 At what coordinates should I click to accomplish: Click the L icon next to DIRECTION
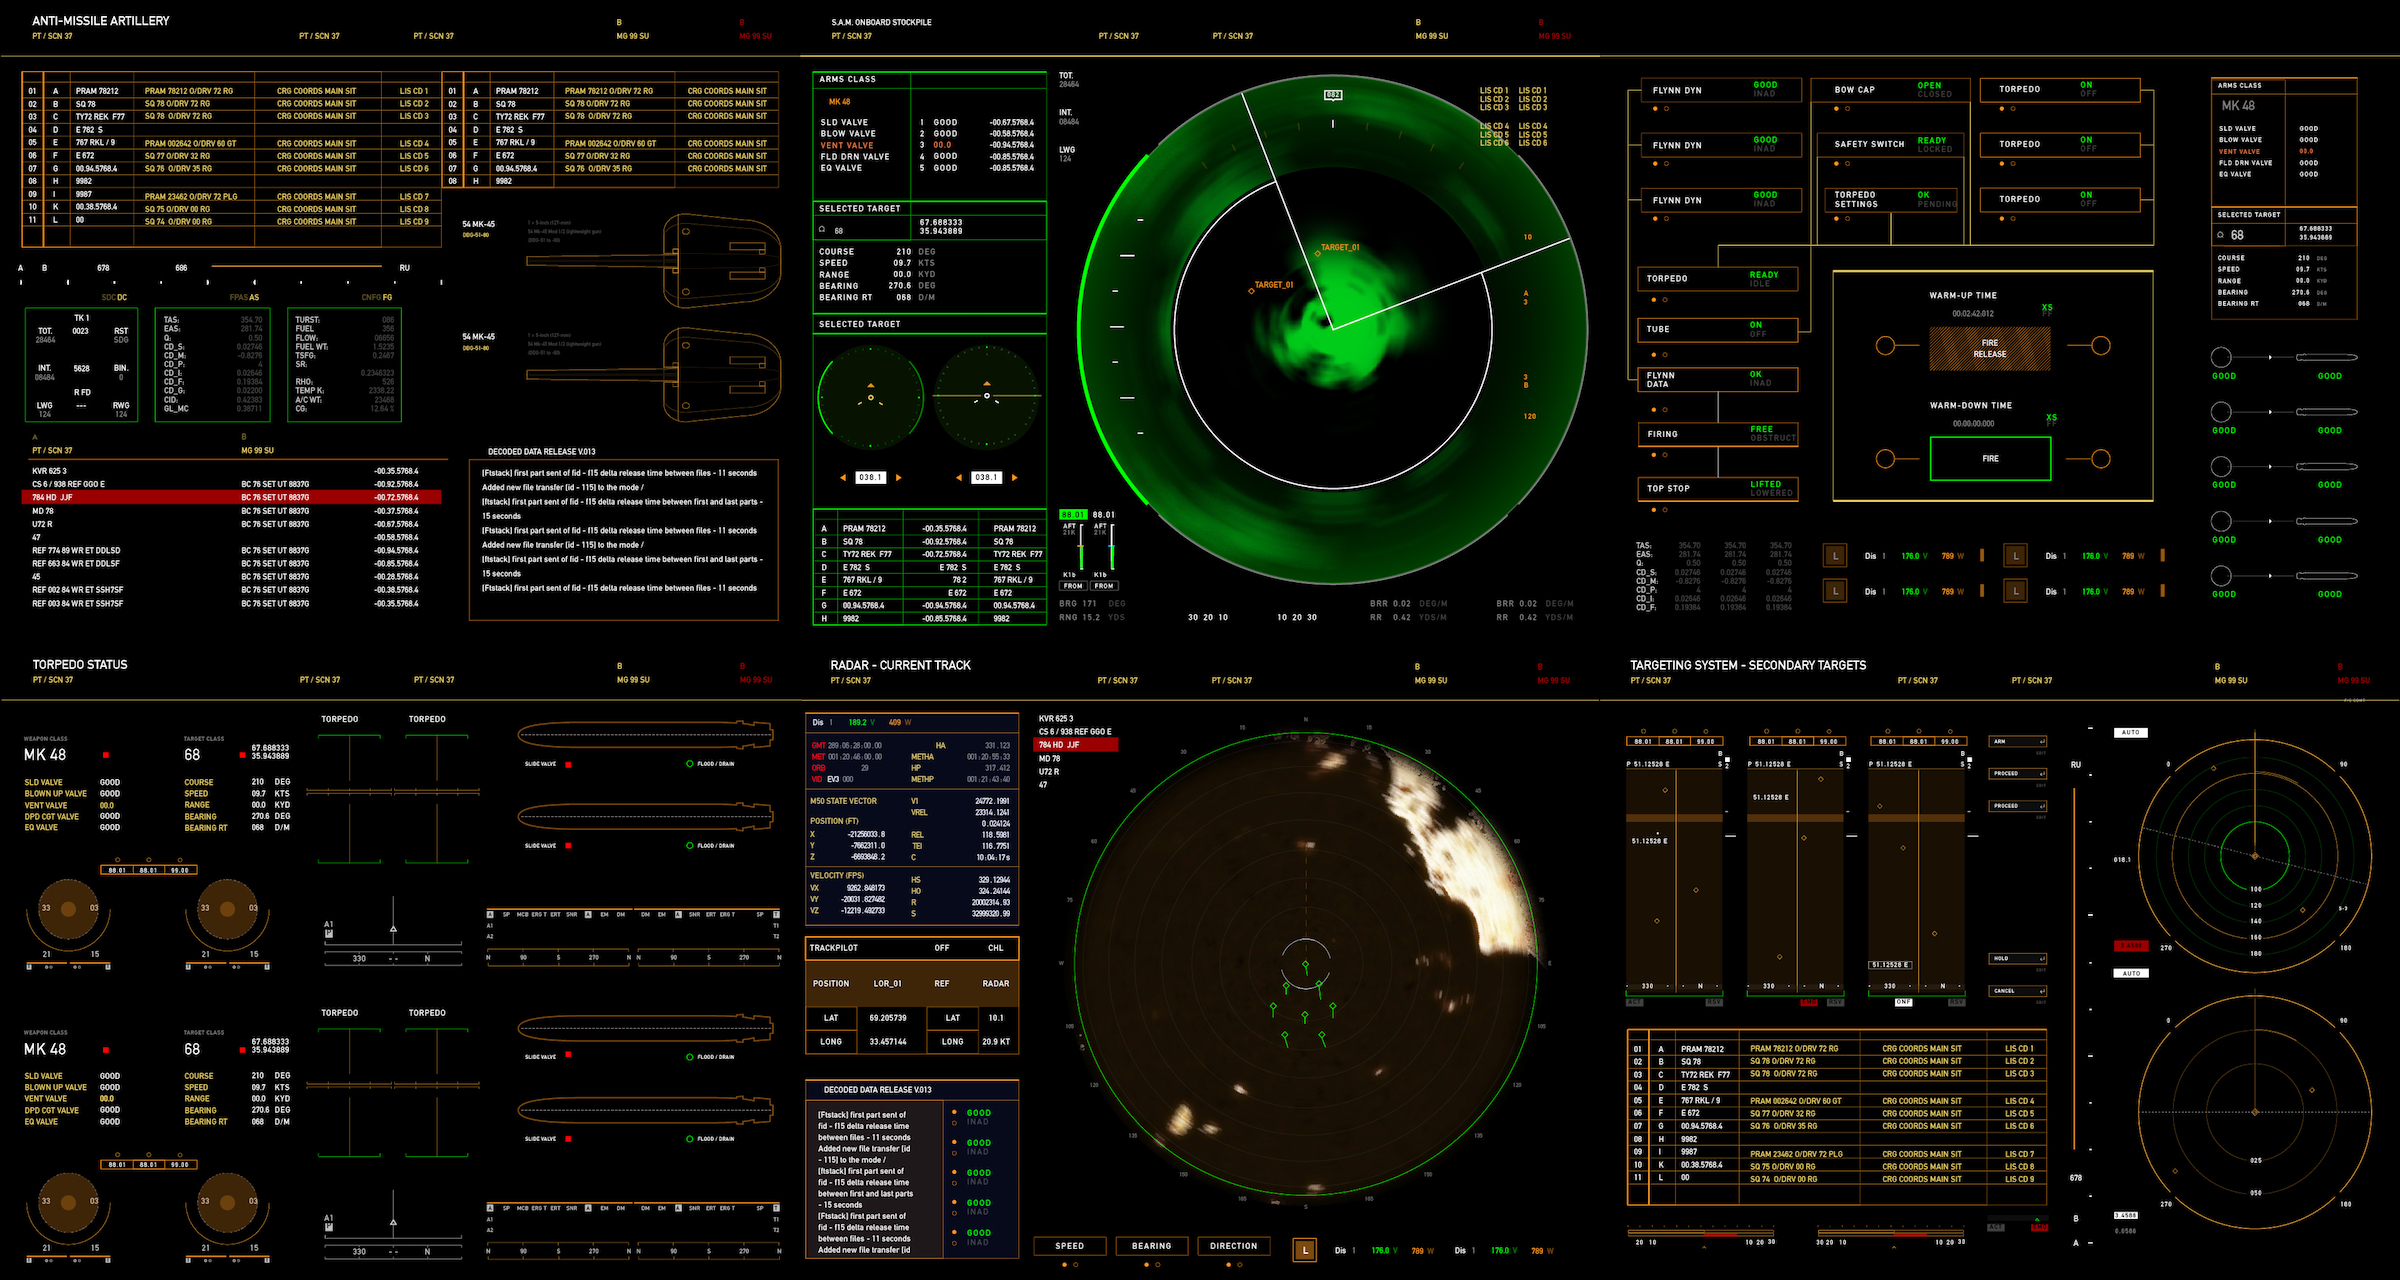coord(1305,1250)
